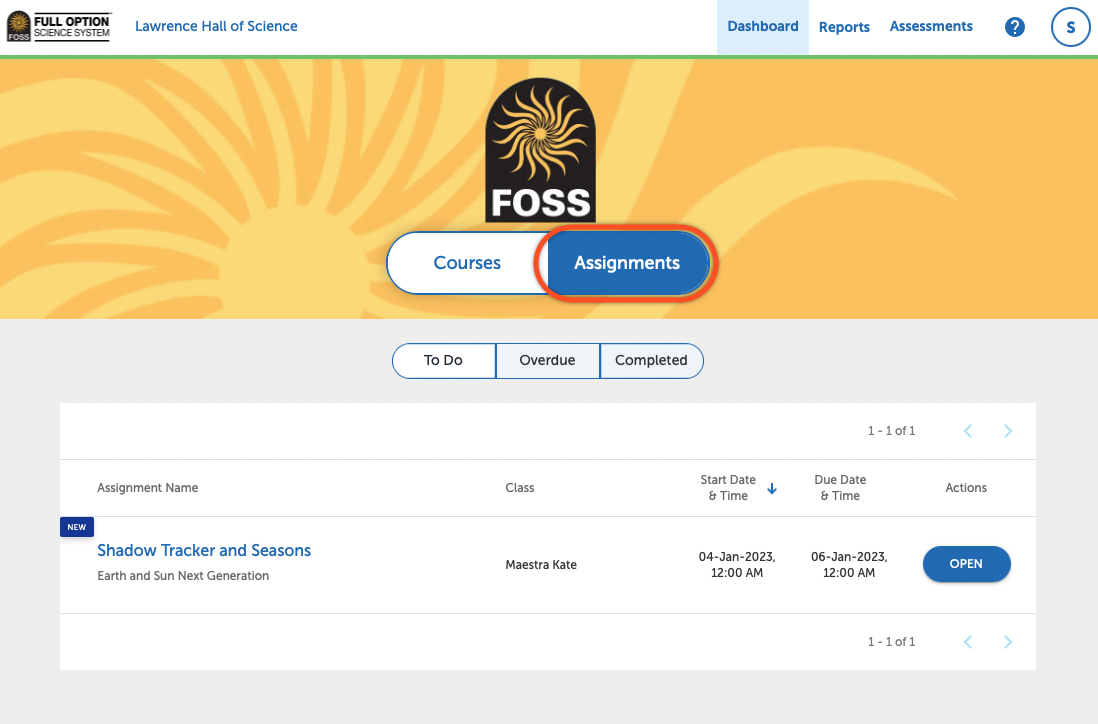Switch to the Courses view

pyautogui.click(x=467, y=263)
